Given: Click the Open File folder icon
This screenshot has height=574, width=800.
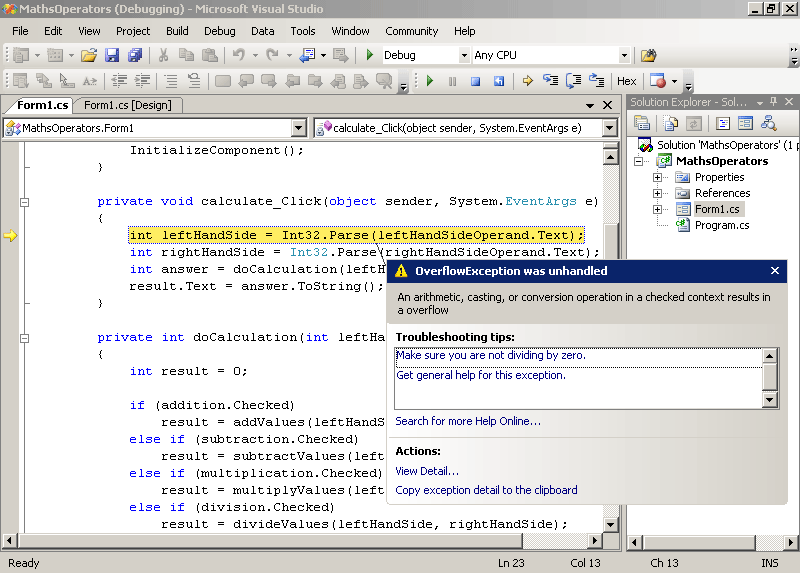Looking at the screenshot, I should [x=89, y=55].
